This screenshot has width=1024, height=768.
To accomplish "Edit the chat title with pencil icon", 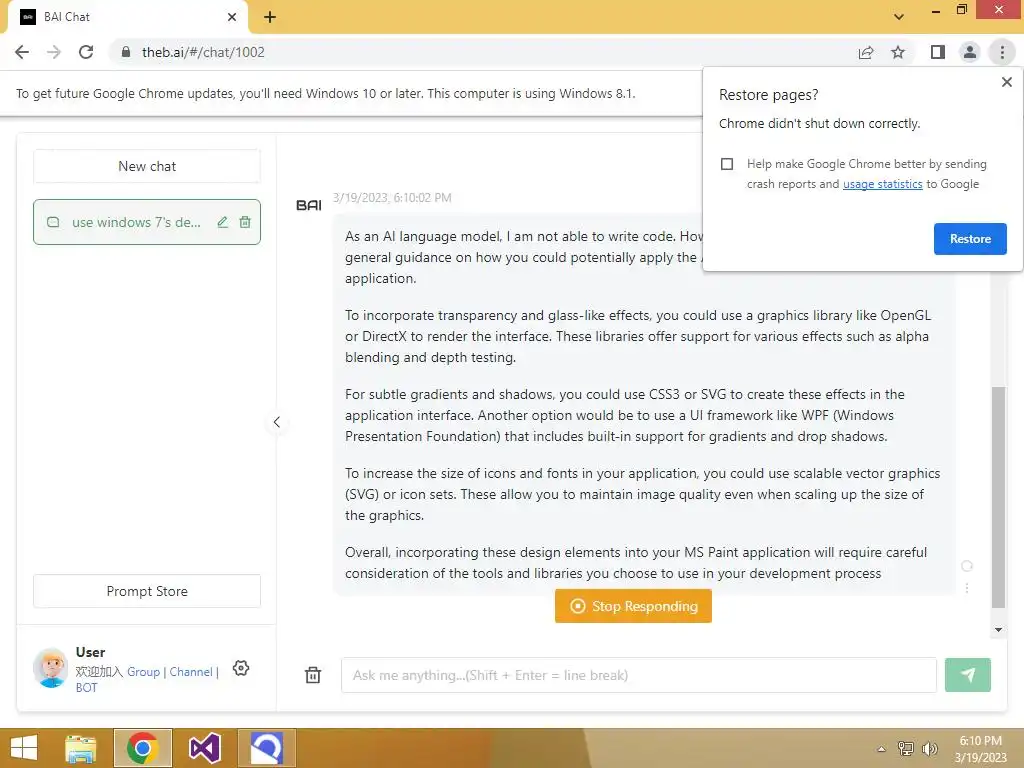I will pyautogui.click(x=223, y=222).
